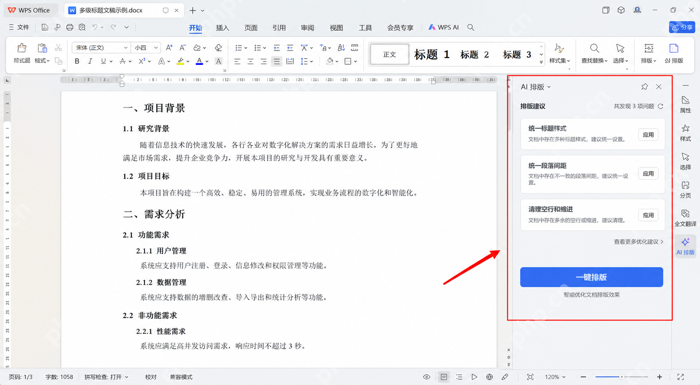The image size is (700, 385).
Task: Select the 正文 style box
Action: click(x=389, y=54)
